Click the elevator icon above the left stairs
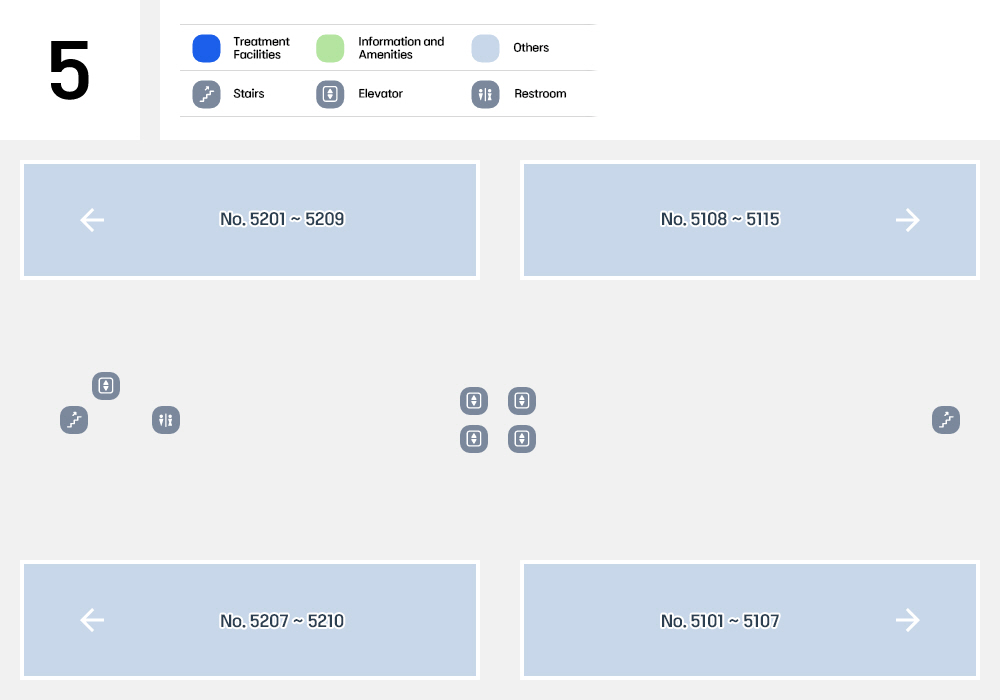 point(106,386)
